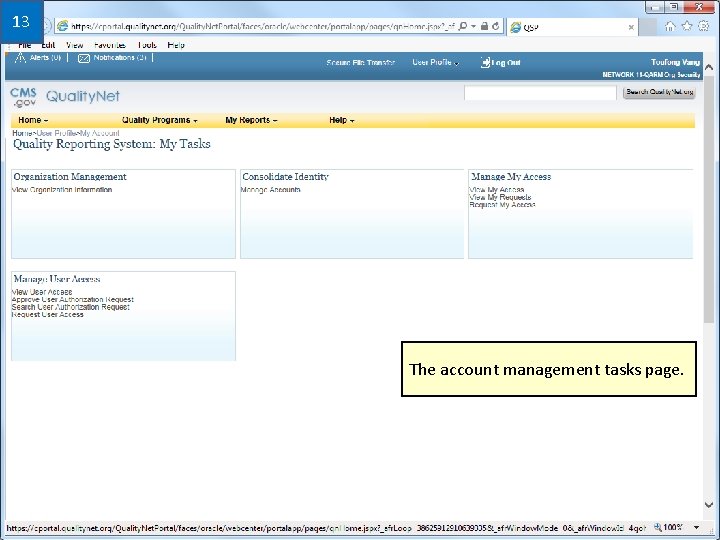This screenshot has width=720, height=540.
Task: Click the User Profile breadcrumb link
Action: click(56, 133)
